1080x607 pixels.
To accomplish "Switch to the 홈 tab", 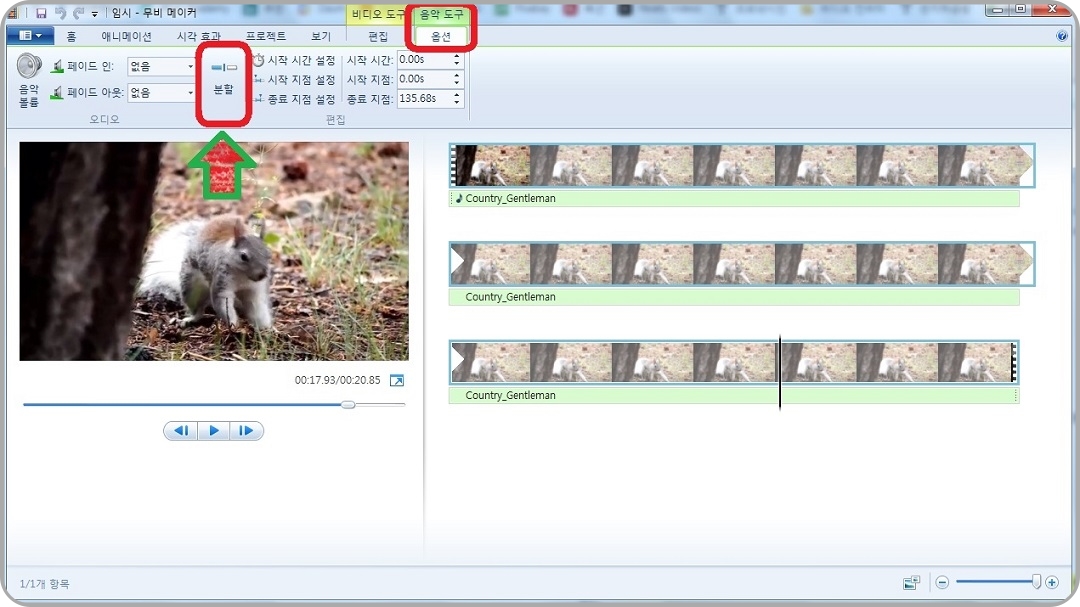I will [71, 36].
